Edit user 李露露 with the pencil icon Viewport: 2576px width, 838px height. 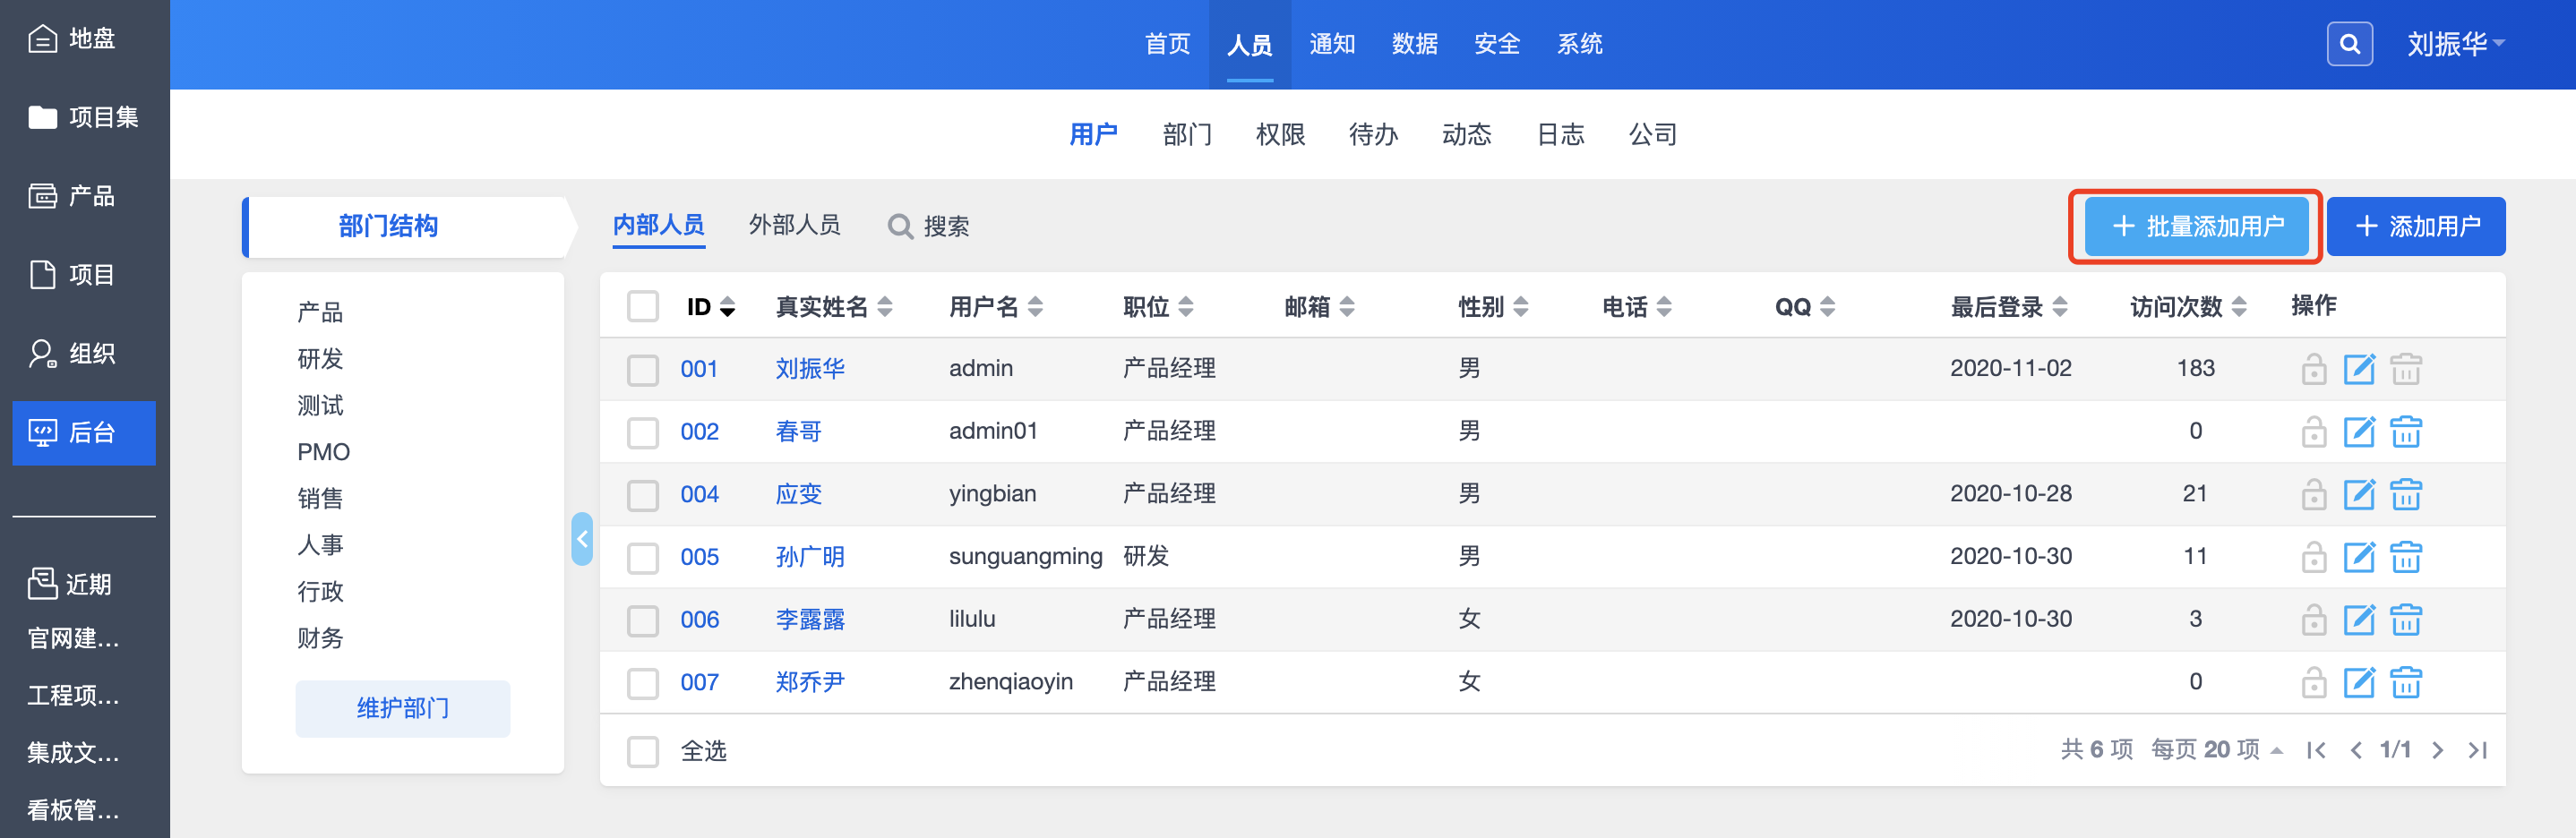(x=2359, y=620)
